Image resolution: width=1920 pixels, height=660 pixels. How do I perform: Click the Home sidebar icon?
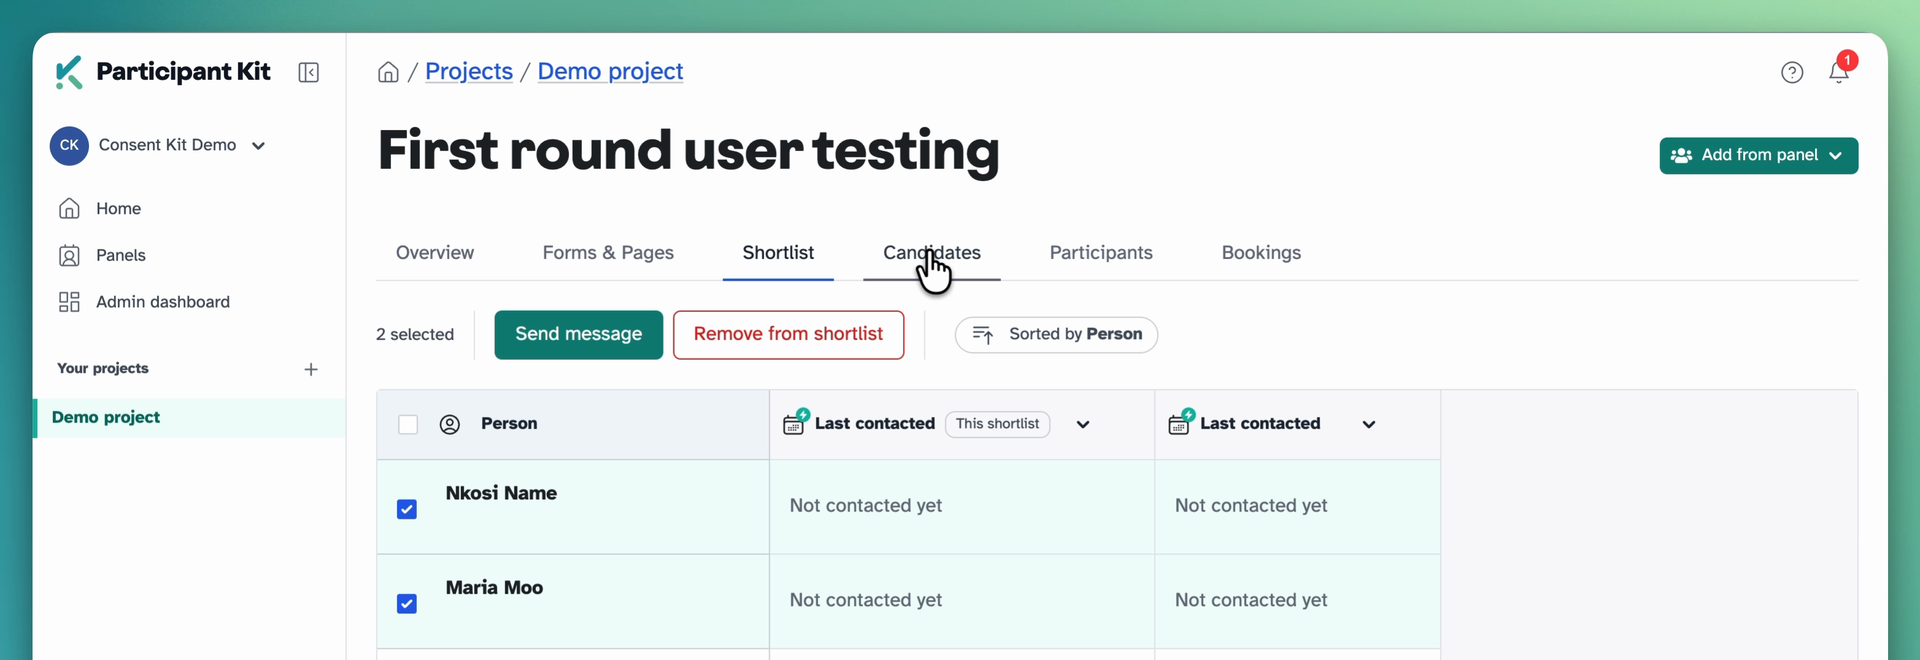69,208
